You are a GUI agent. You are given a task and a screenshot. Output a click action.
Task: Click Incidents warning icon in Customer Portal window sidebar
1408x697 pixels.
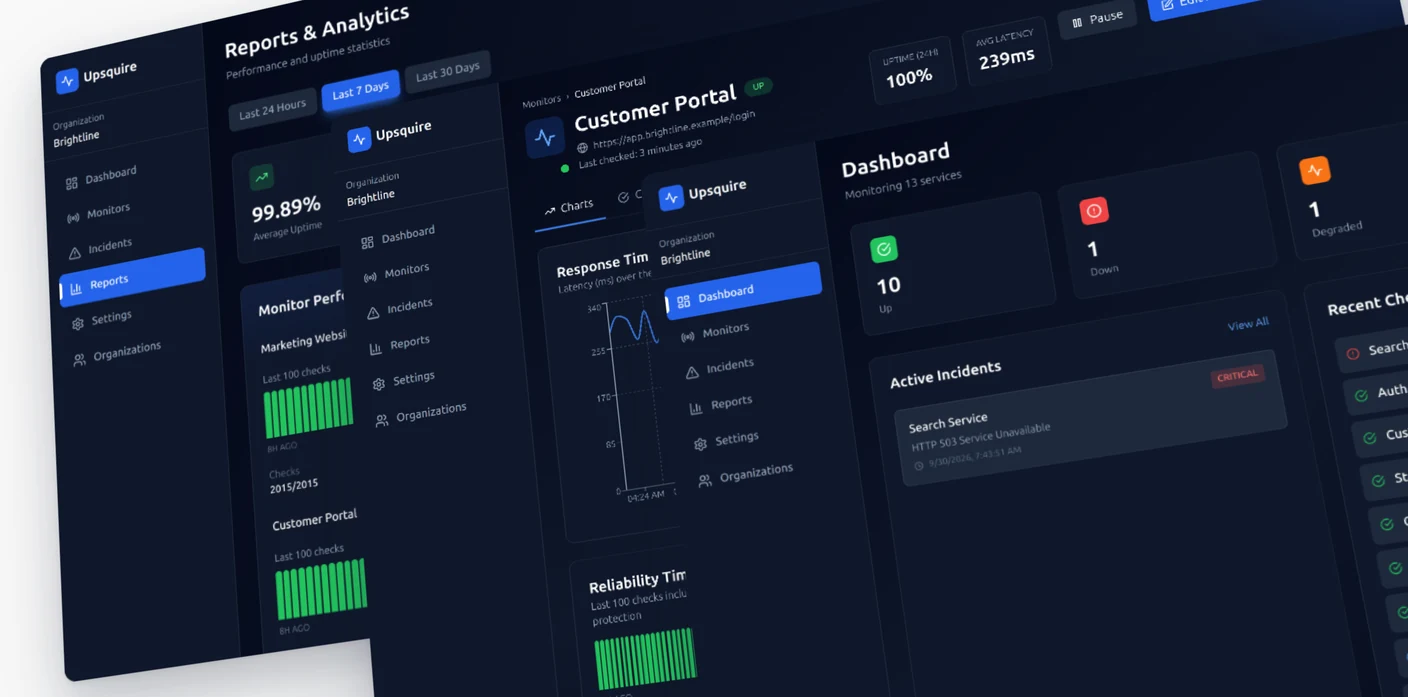tap(373, 313)
